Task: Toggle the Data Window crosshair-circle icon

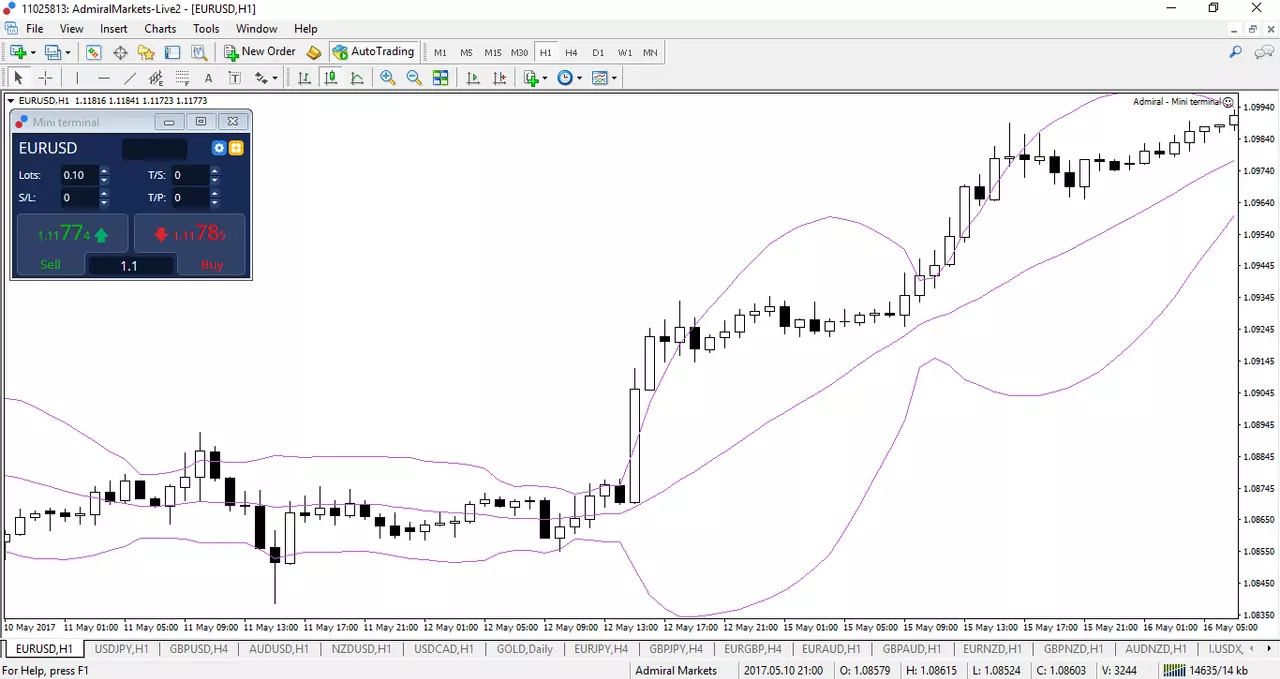Action: [120, 52]
